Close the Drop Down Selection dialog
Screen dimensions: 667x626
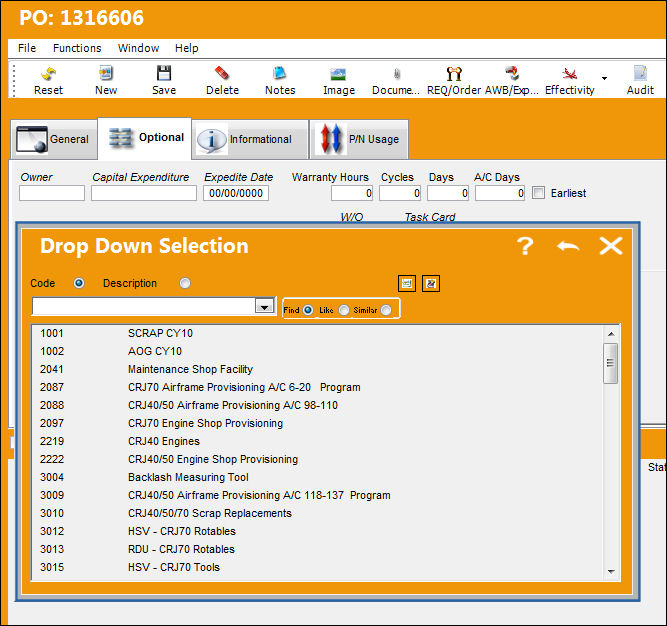611,246
